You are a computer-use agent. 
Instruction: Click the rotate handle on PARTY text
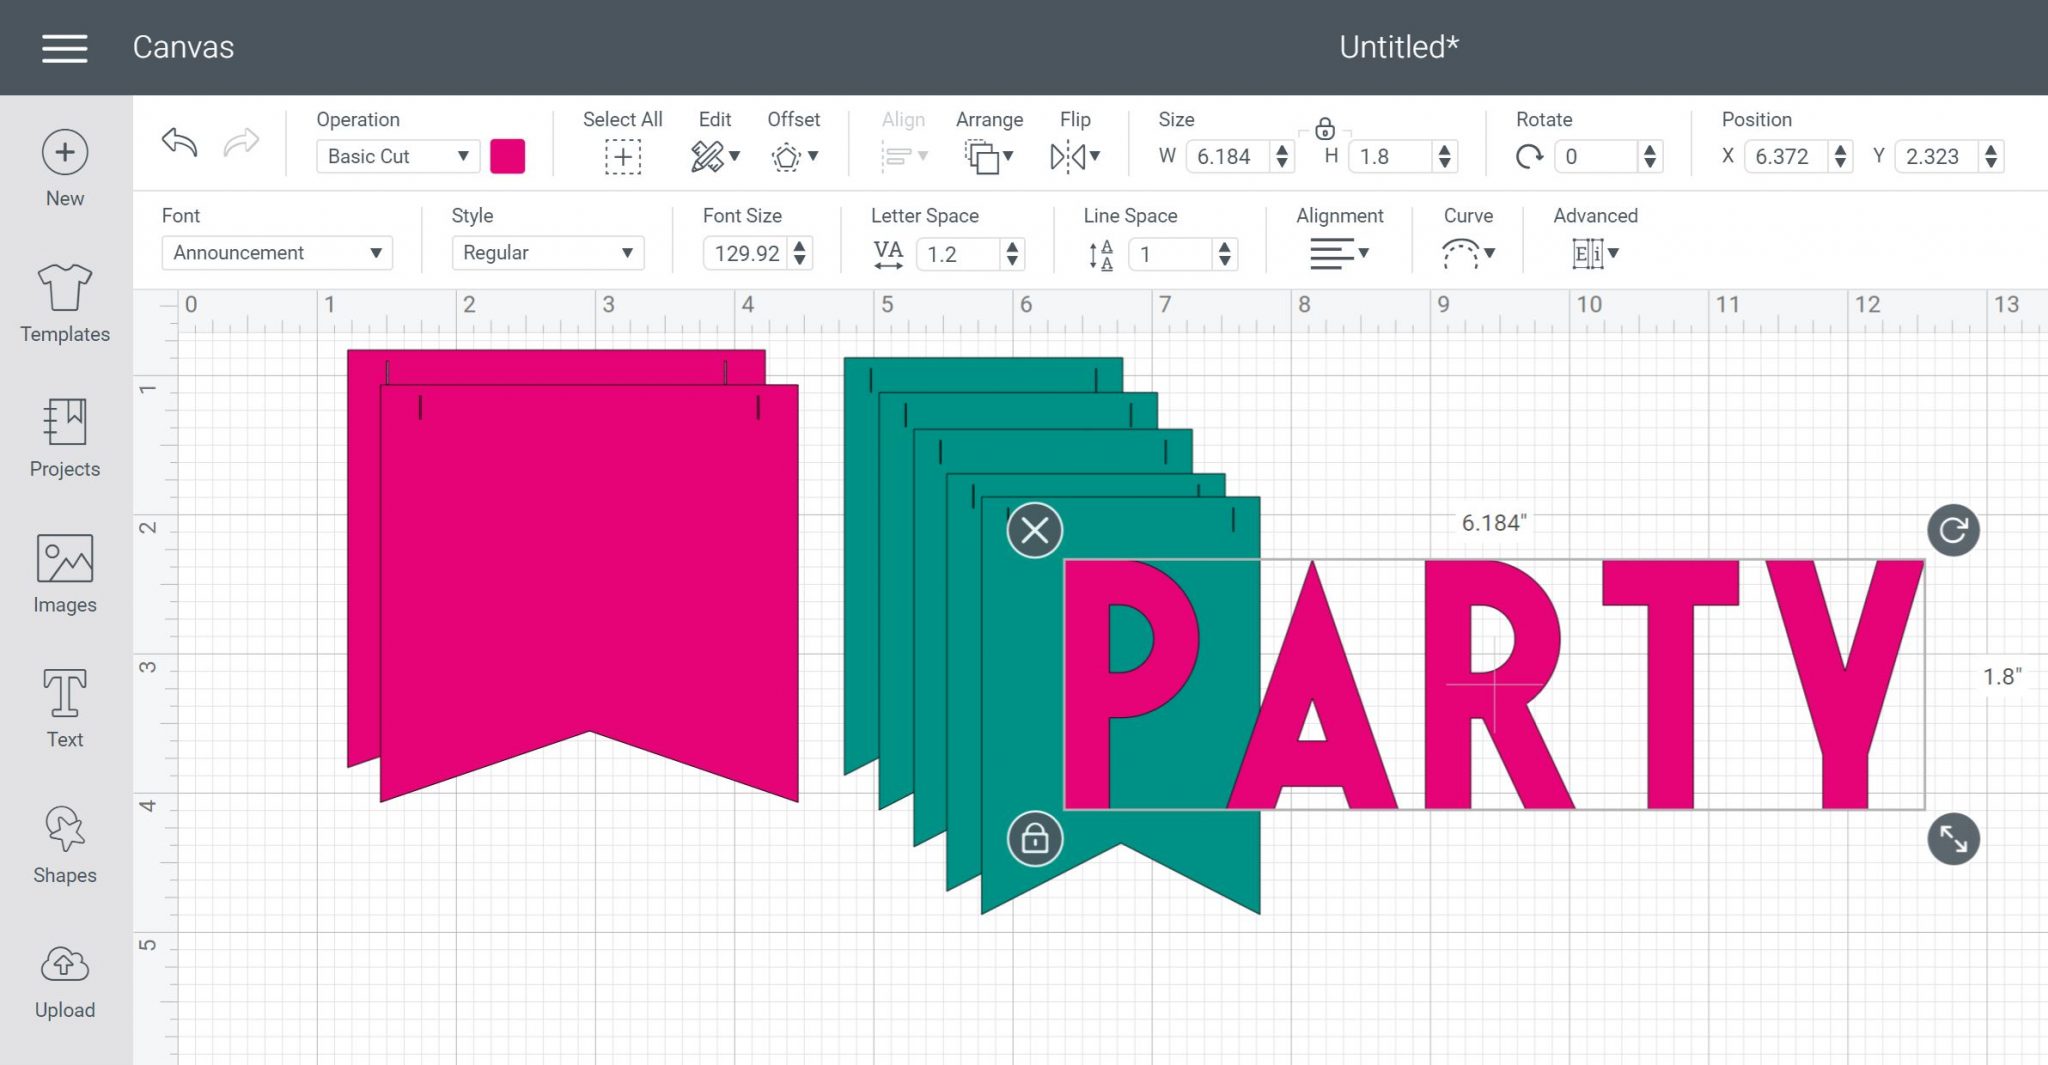coord(1953,530)
